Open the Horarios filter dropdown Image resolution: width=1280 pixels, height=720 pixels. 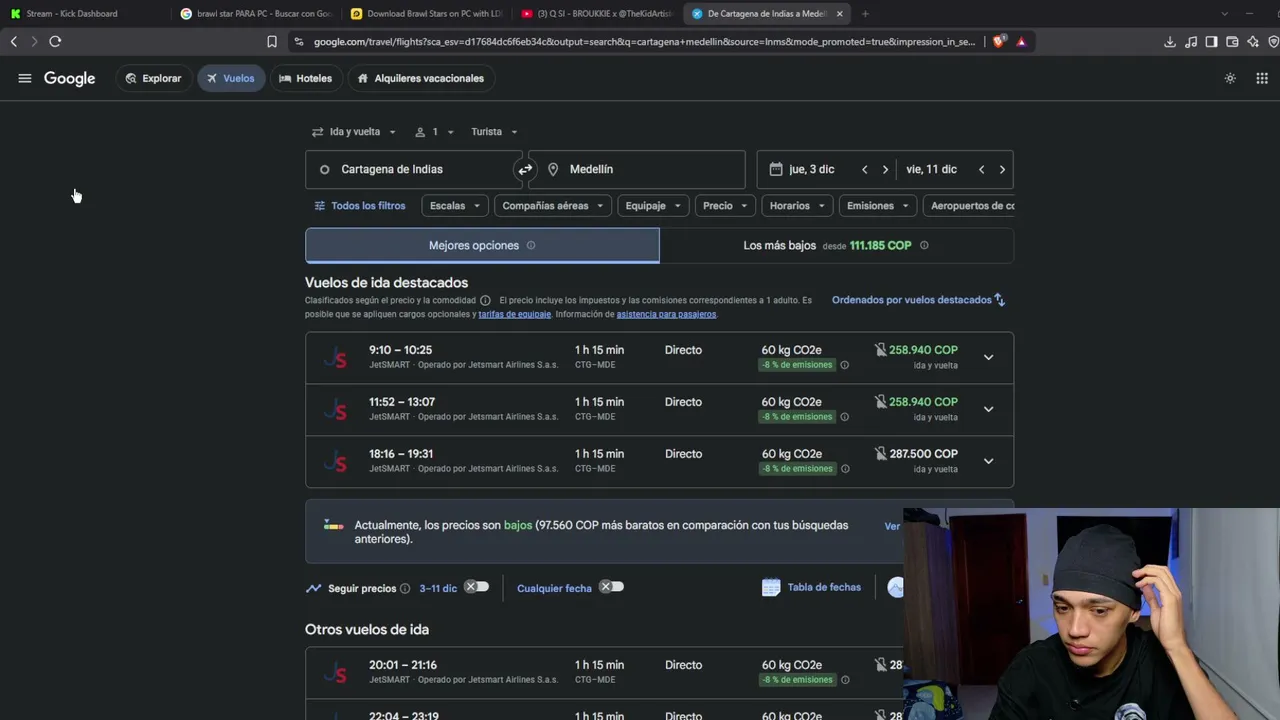pyautogui.click(x=797, y=206)
